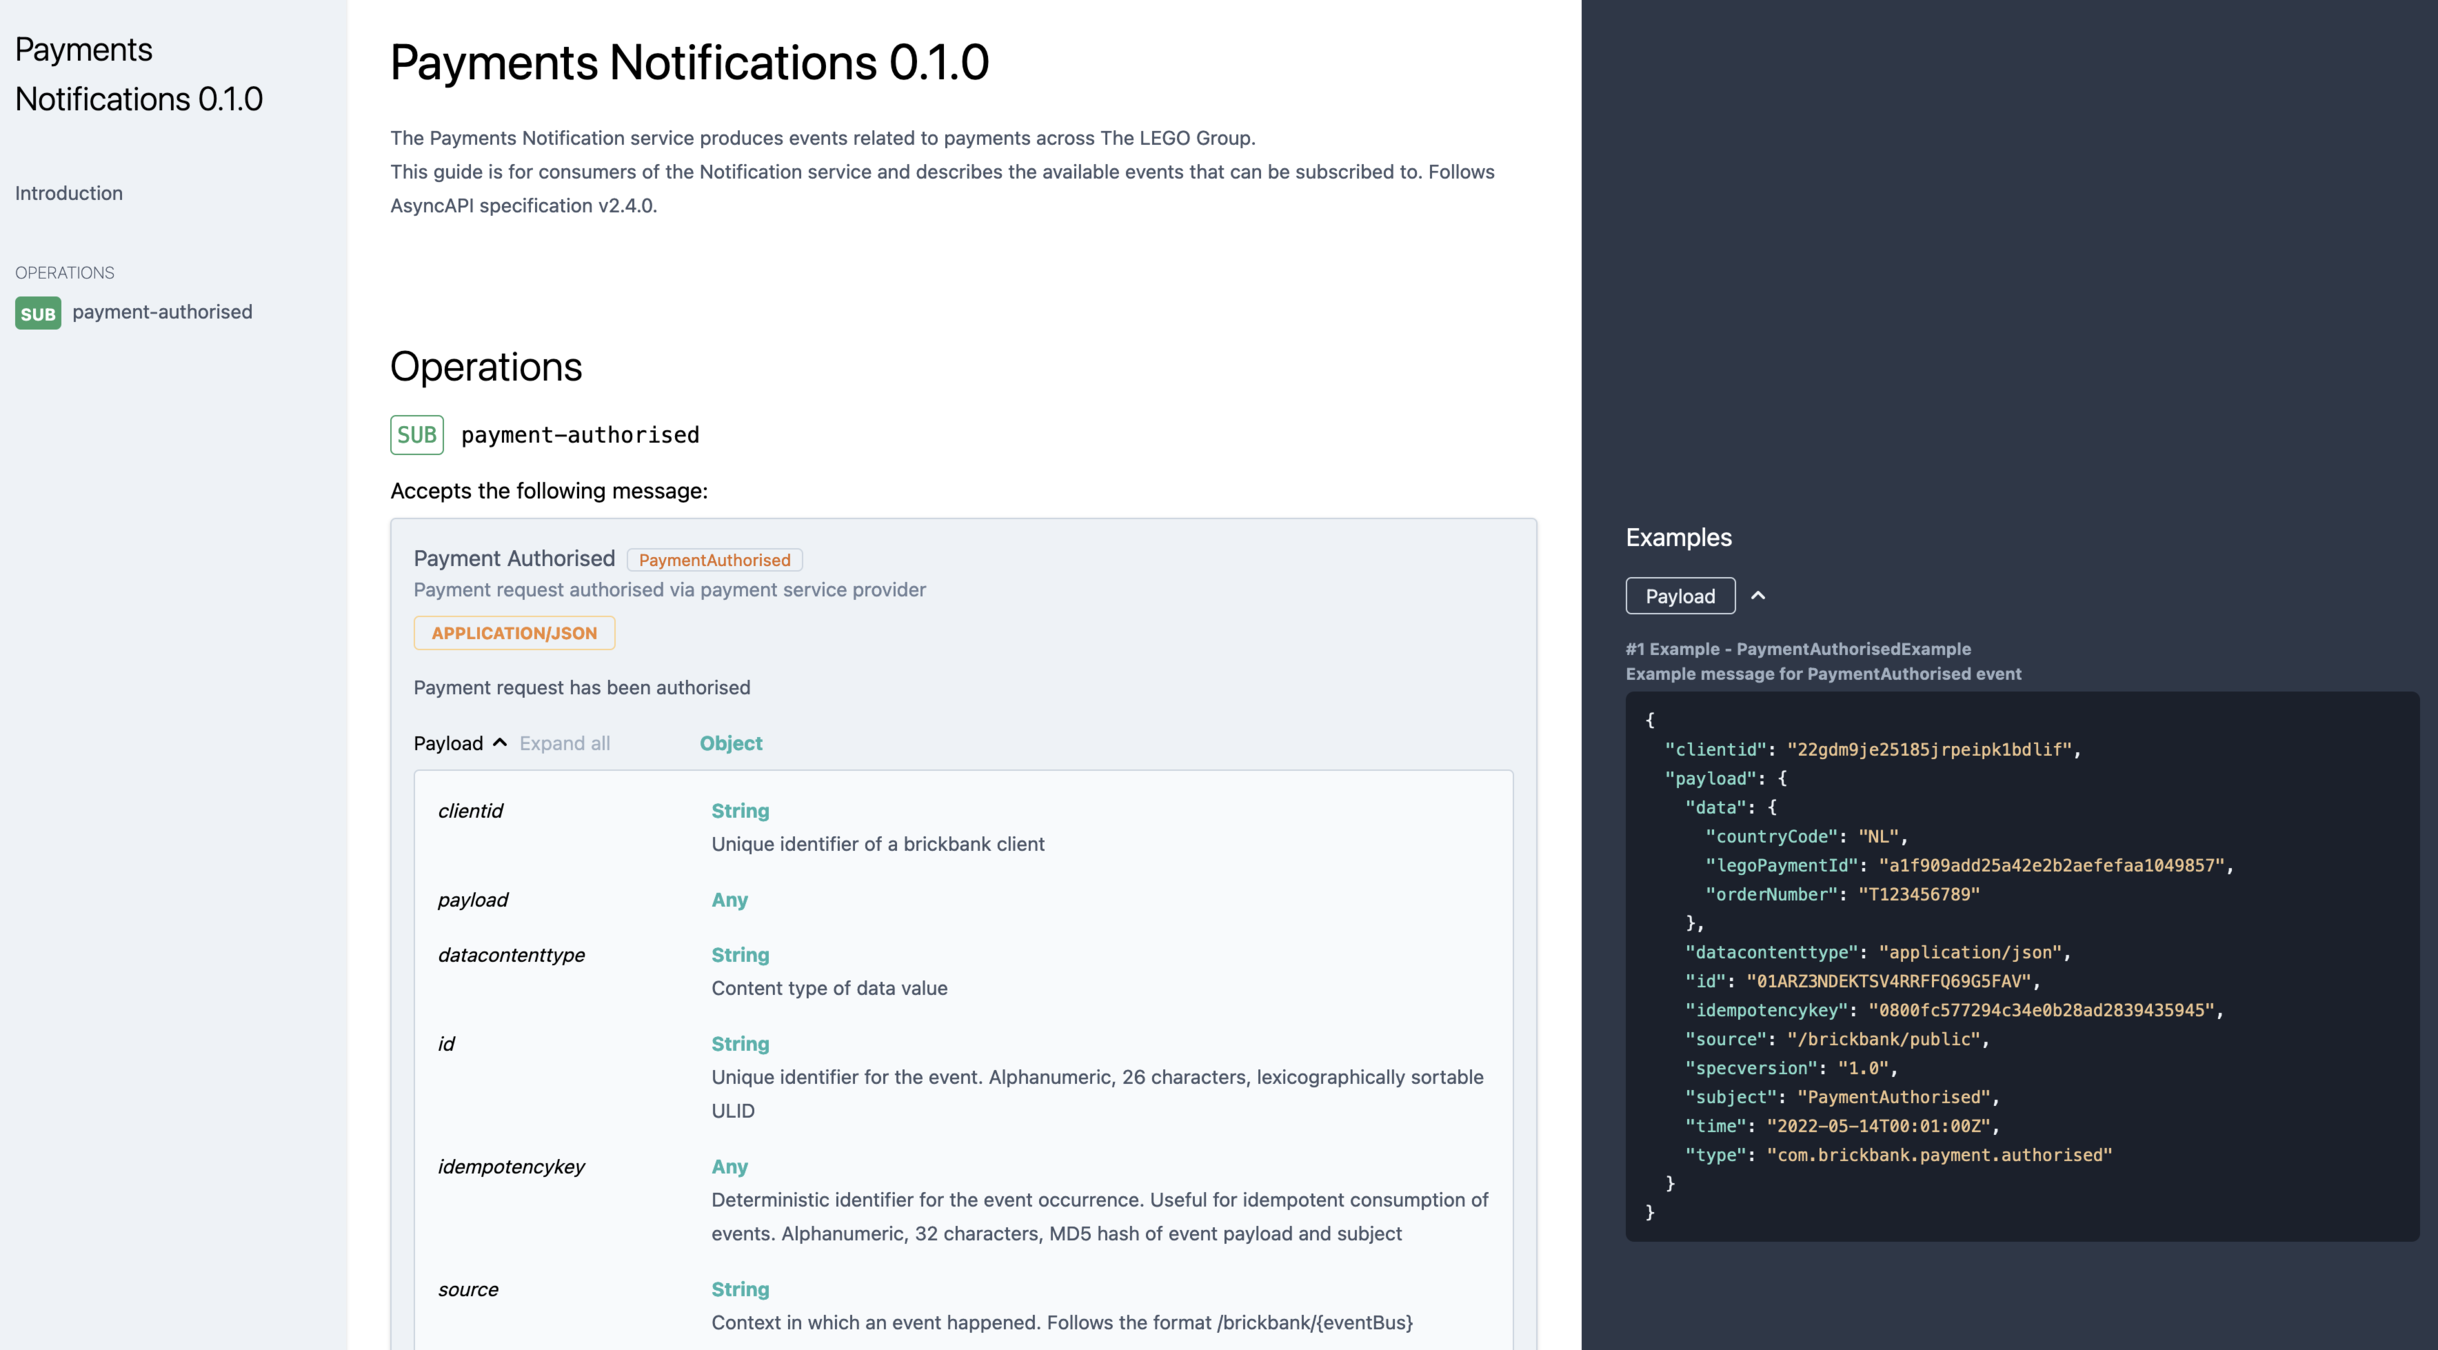The height and width of the screenshot is (1350, 2438).
Task: Open the Introduction sidebar link
Action: coord(69,193)
